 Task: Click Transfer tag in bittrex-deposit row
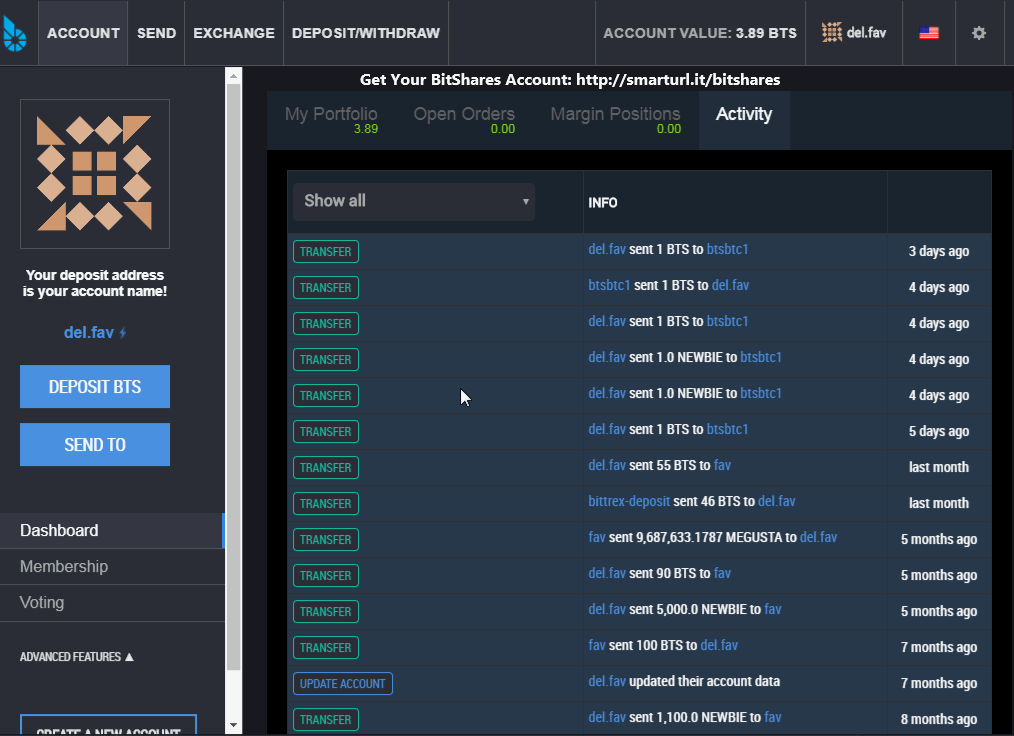tap(326, 504)
